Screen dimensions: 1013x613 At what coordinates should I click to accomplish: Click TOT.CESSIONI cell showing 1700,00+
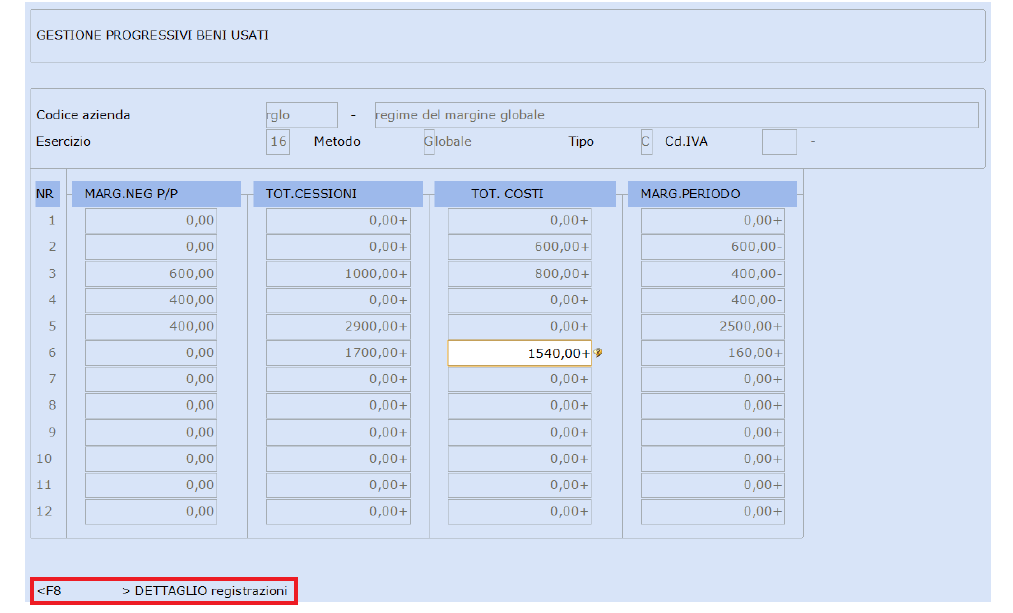(338, 353)
